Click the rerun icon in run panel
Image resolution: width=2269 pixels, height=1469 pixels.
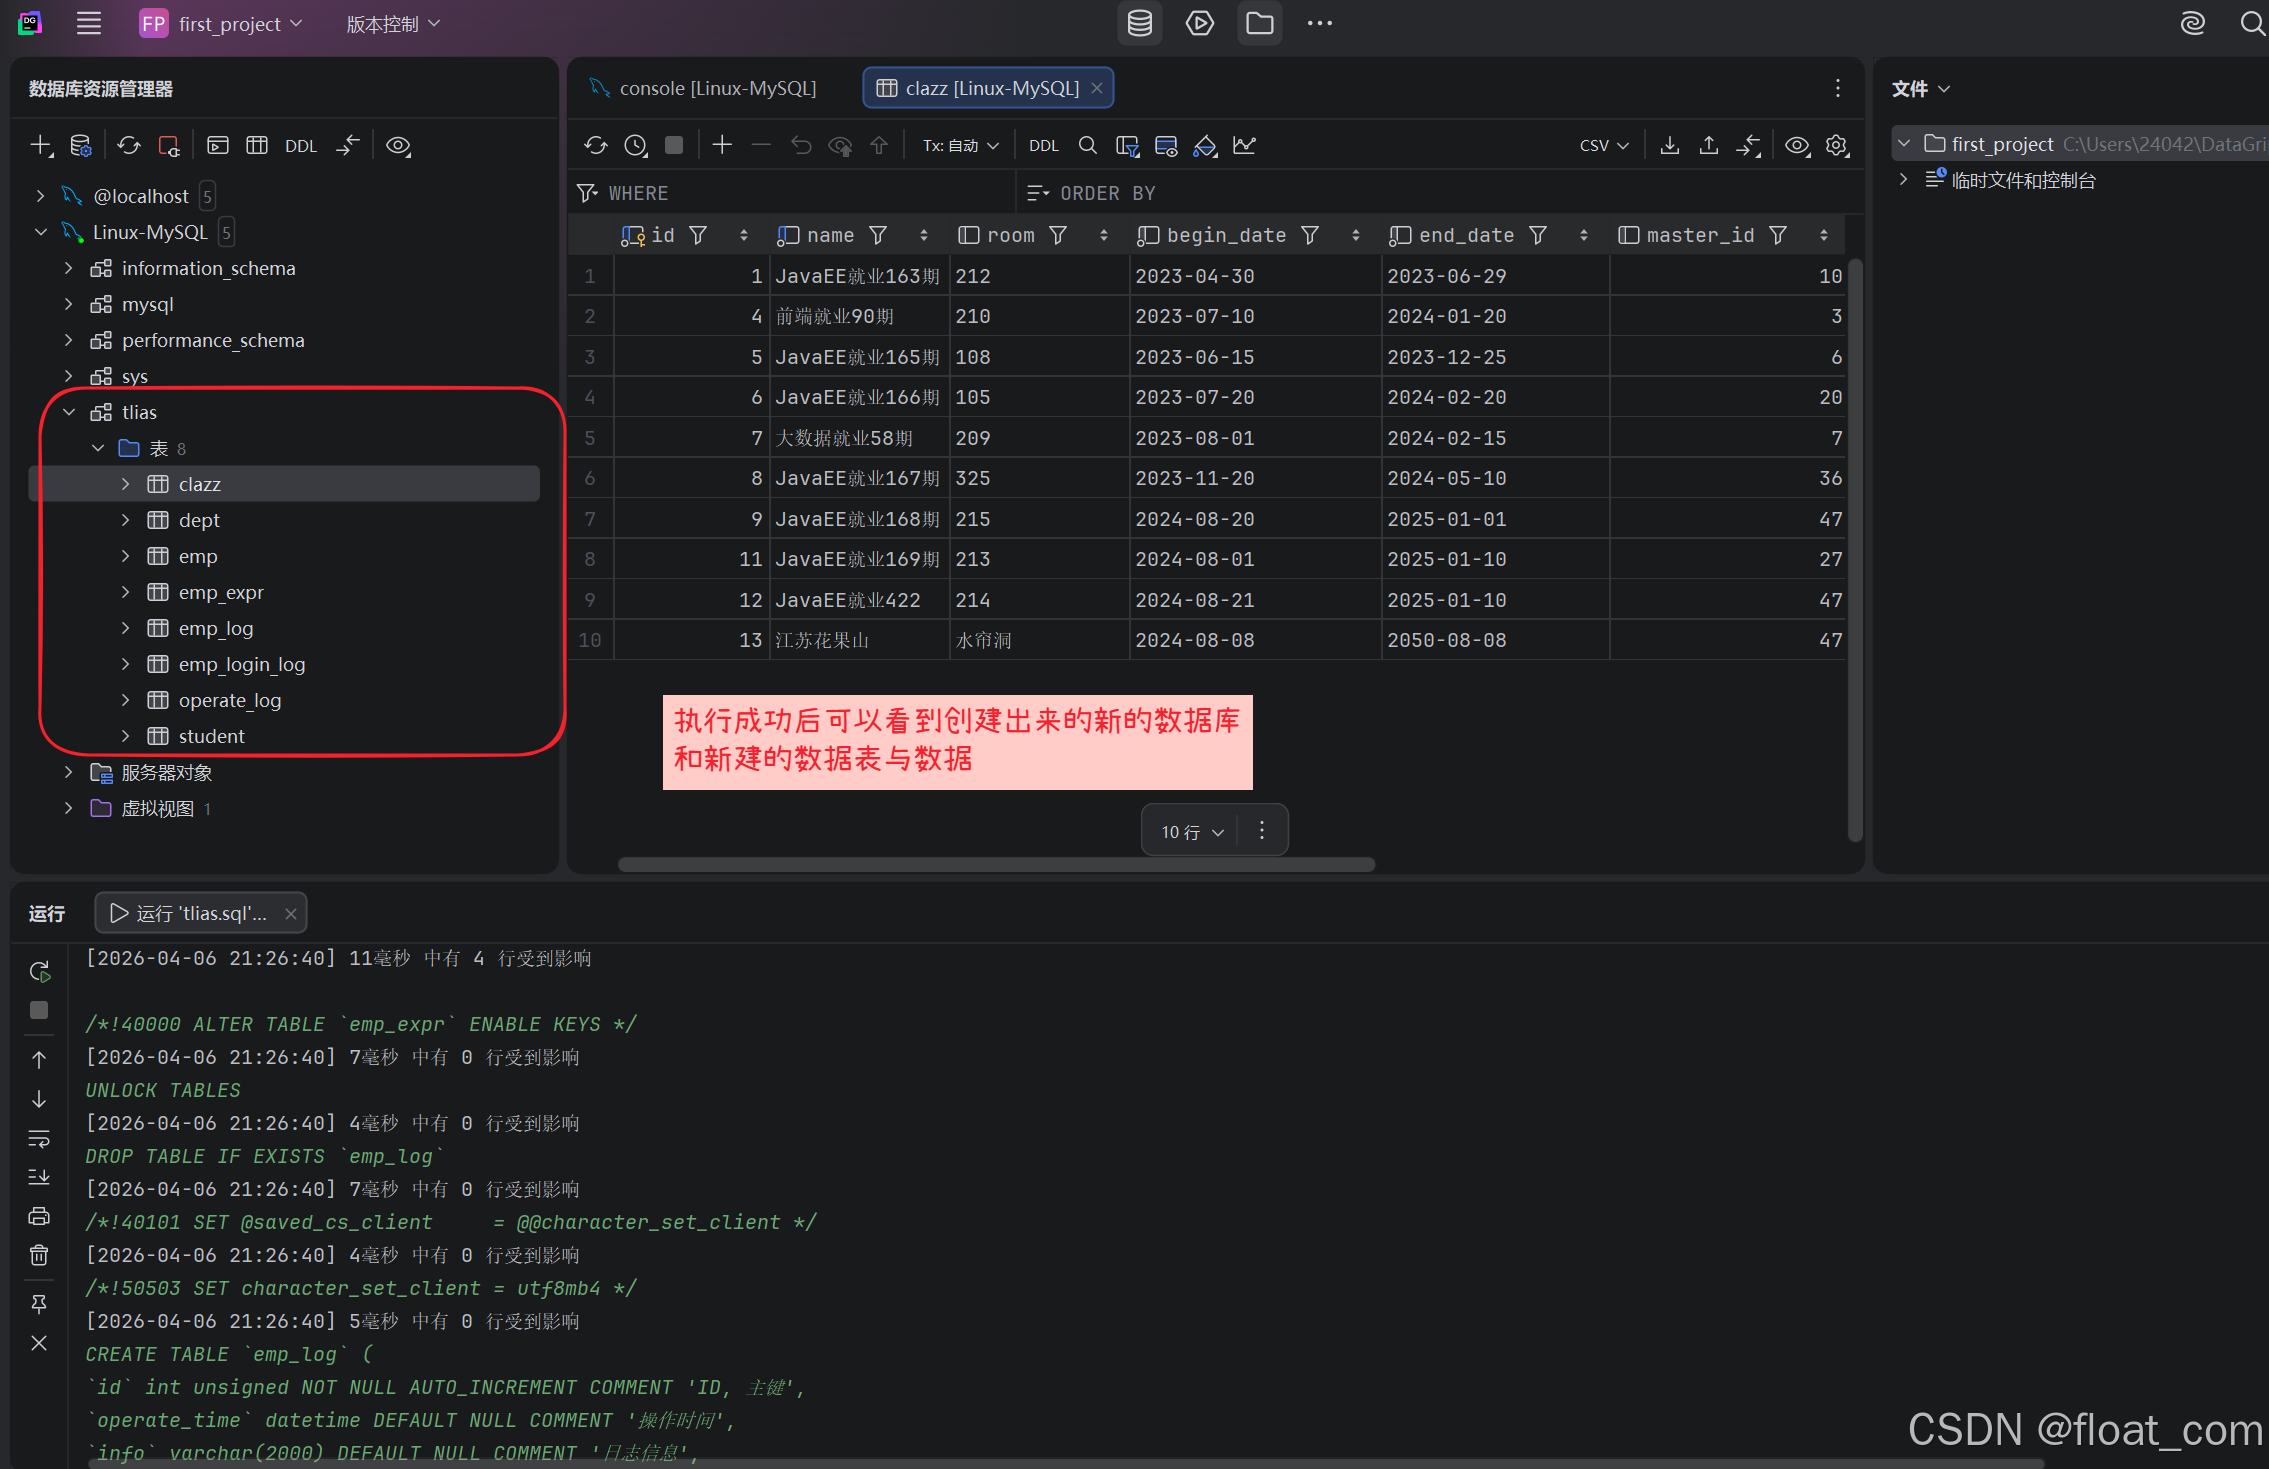39,971
